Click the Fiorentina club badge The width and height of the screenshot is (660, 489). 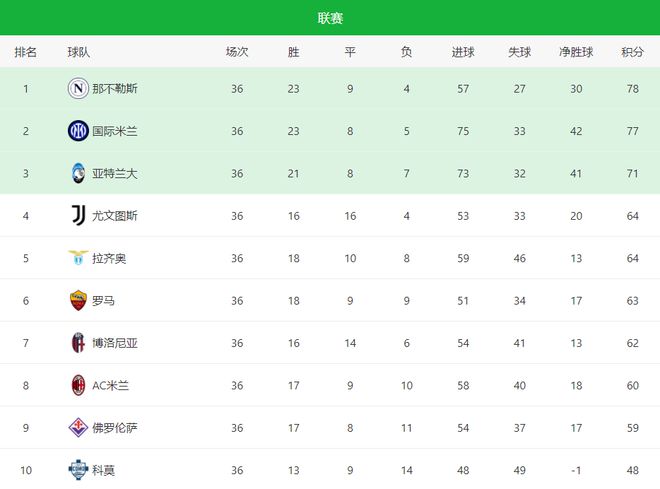(x=78, y=428)
